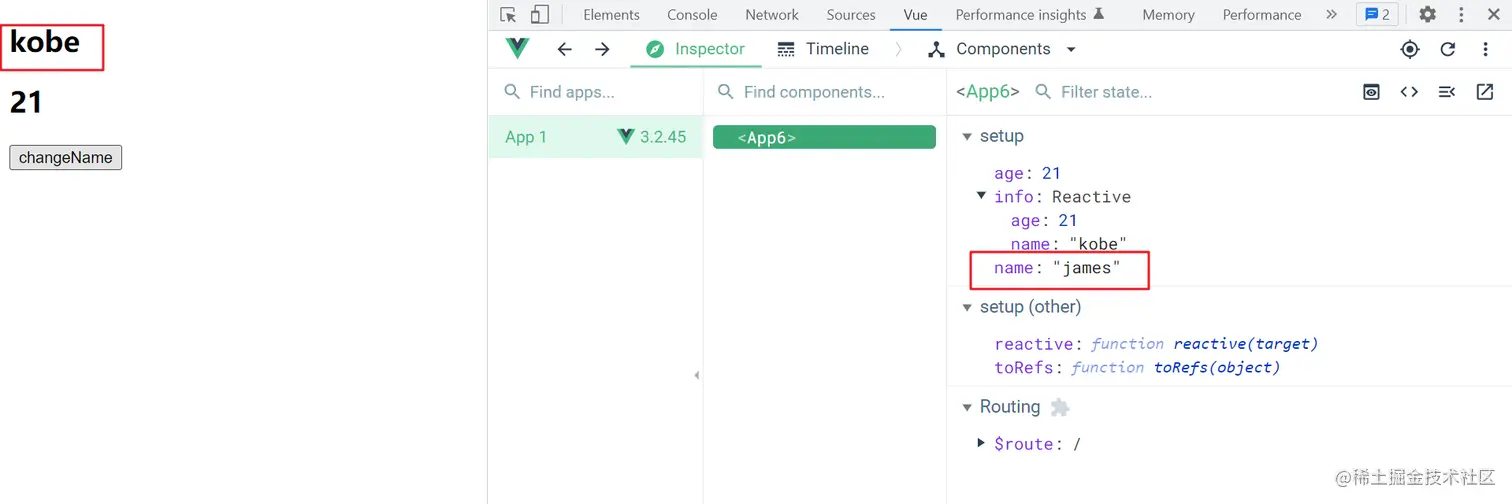Click the render code icon
The width and height of the screenshot is (1512, 504).
point(1447,92)
